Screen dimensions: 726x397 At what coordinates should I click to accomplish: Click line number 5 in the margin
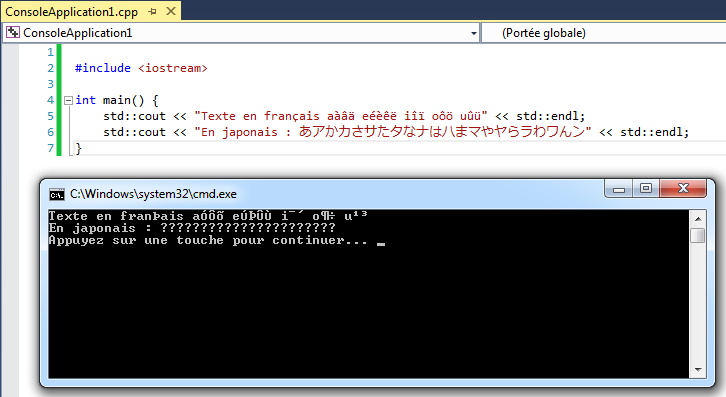50,116
